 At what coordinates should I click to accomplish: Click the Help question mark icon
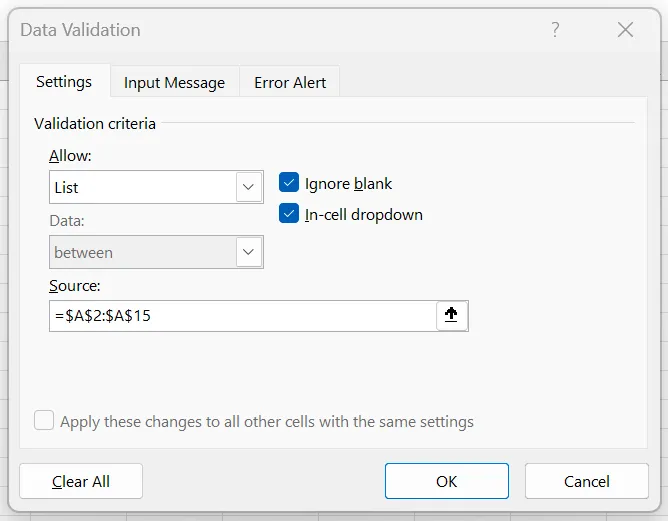(x=555, y=30)
